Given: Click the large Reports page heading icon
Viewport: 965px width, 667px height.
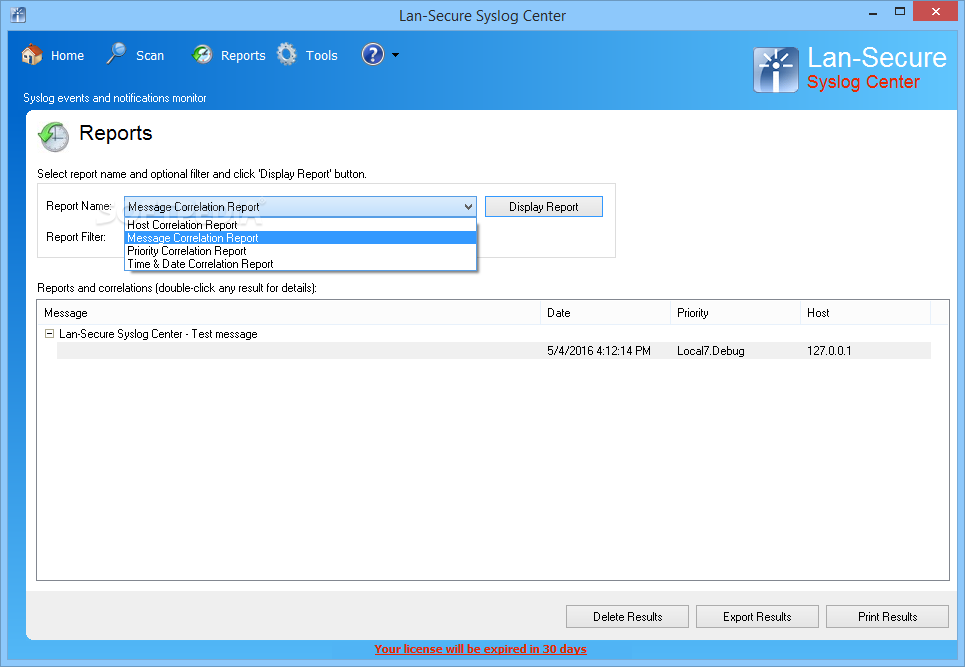Looking at the screenshot, I should coord(54,137).
